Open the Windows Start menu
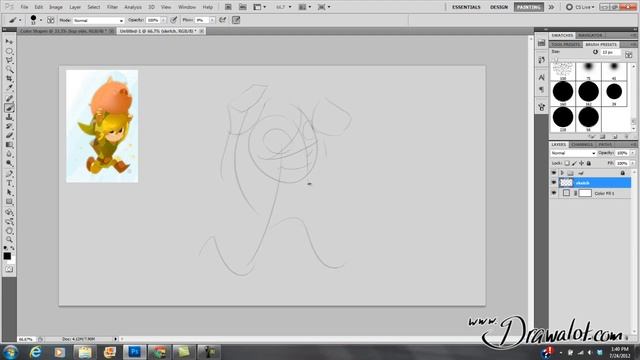 click(x=10, y=351)
